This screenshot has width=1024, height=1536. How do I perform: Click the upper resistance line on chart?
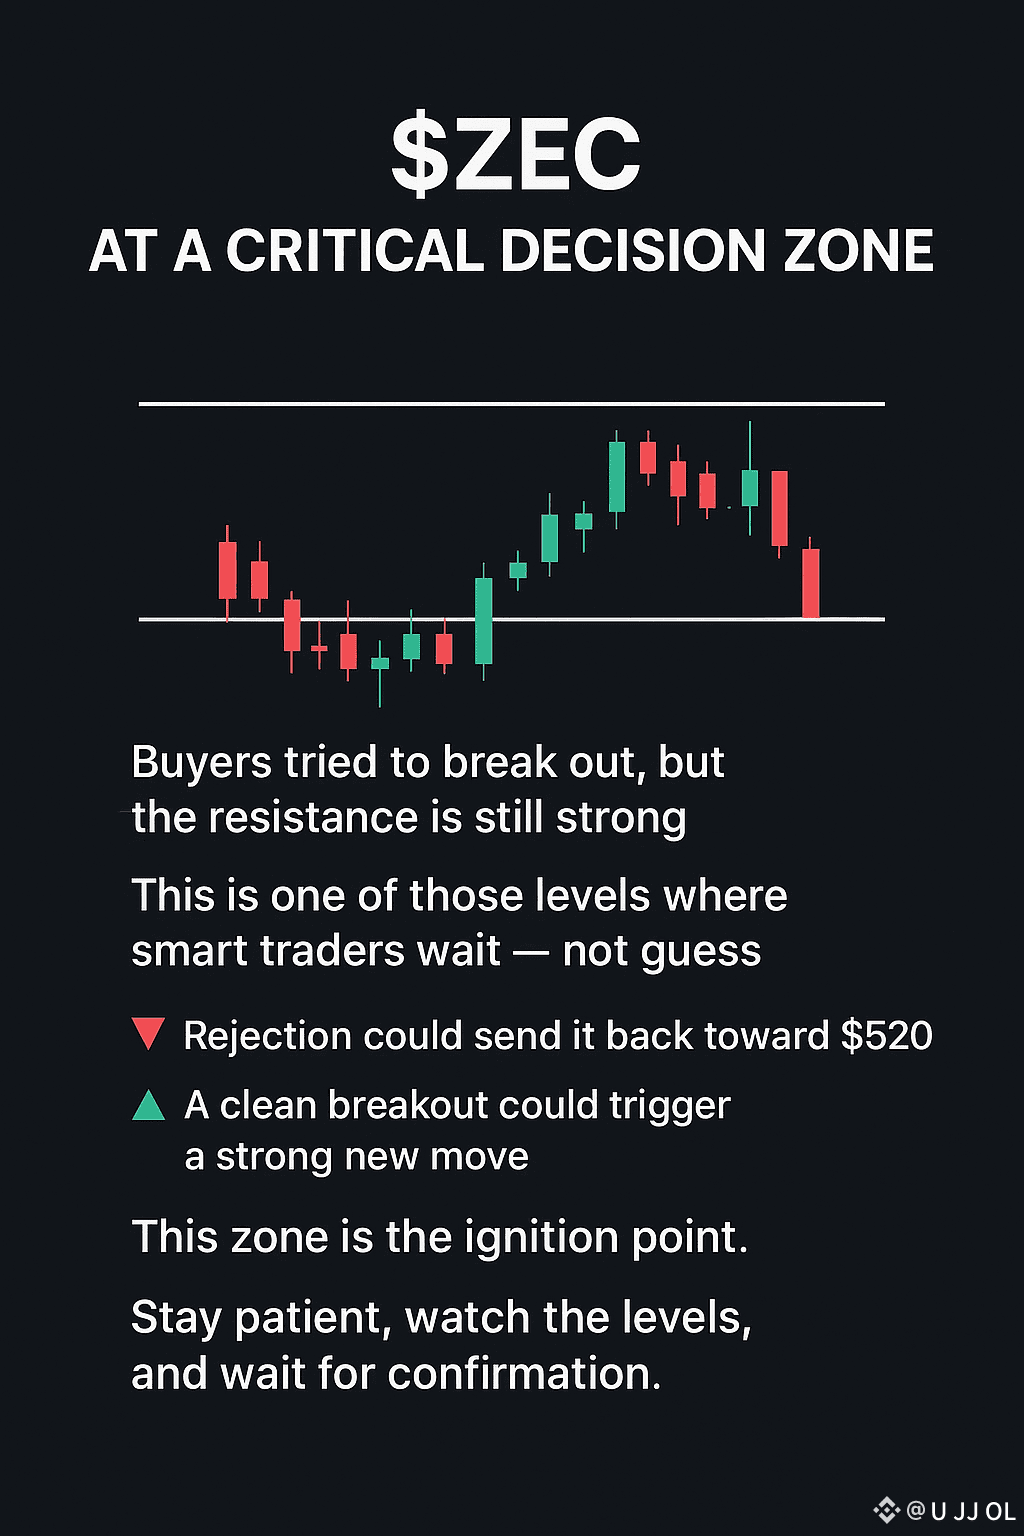click(x=512, y=404)
